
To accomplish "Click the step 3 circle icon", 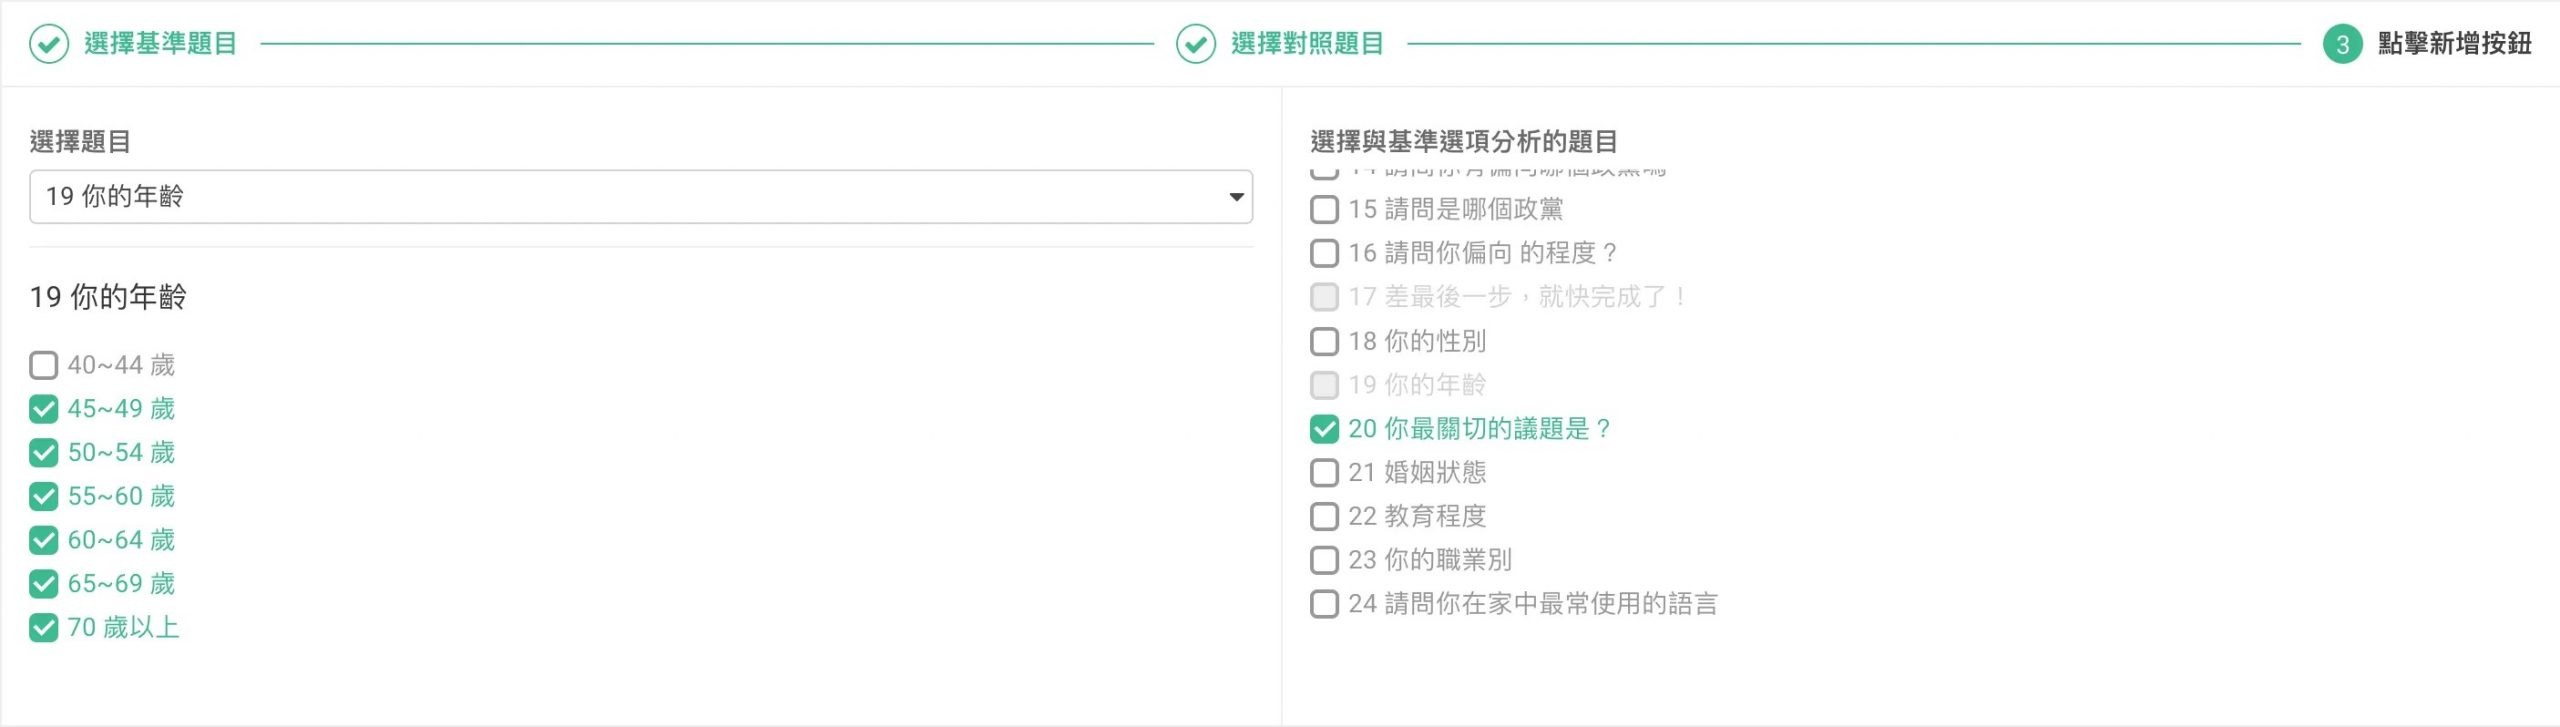I will pyautogui.click(x=2342, y=44).
